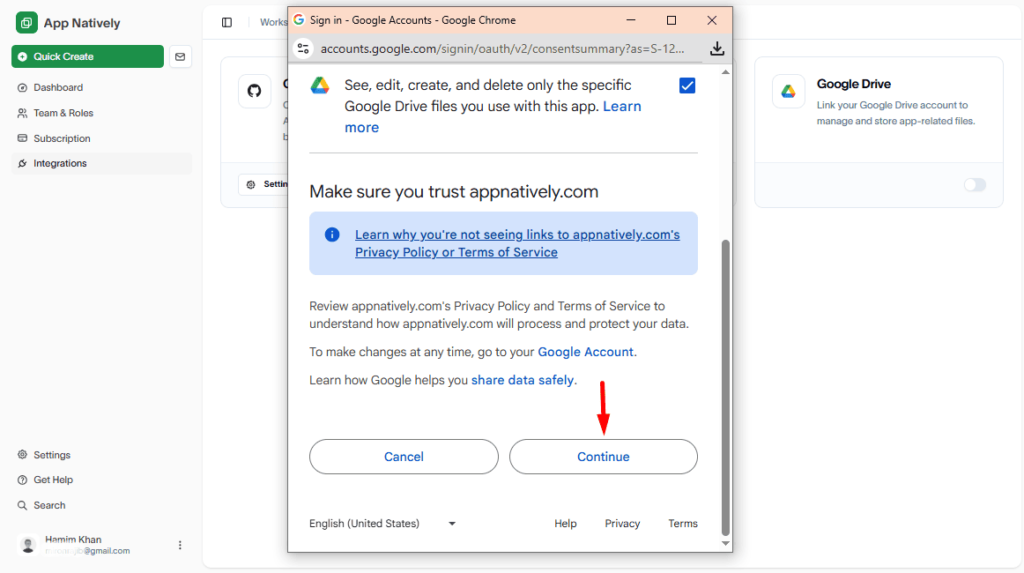Click the Google Drive card title
1024x573 pixels.
pos(854,84)
